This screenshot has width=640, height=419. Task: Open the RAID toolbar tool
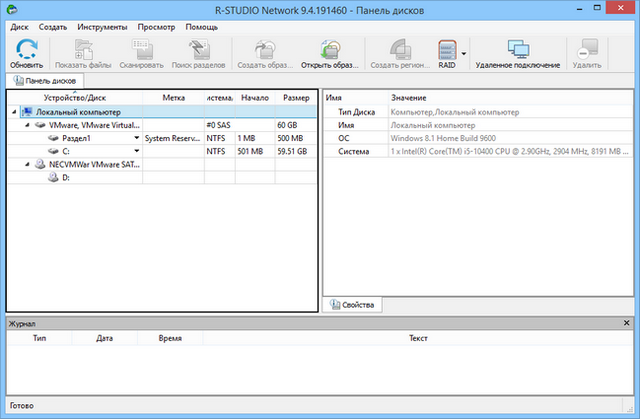tap(446, 52)
